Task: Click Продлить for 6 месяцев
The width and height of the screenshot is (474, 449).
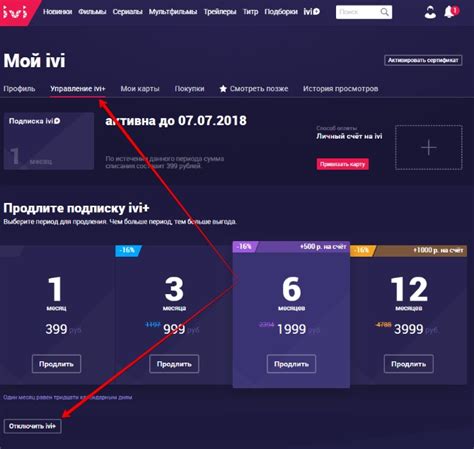Action: point(291,364)
